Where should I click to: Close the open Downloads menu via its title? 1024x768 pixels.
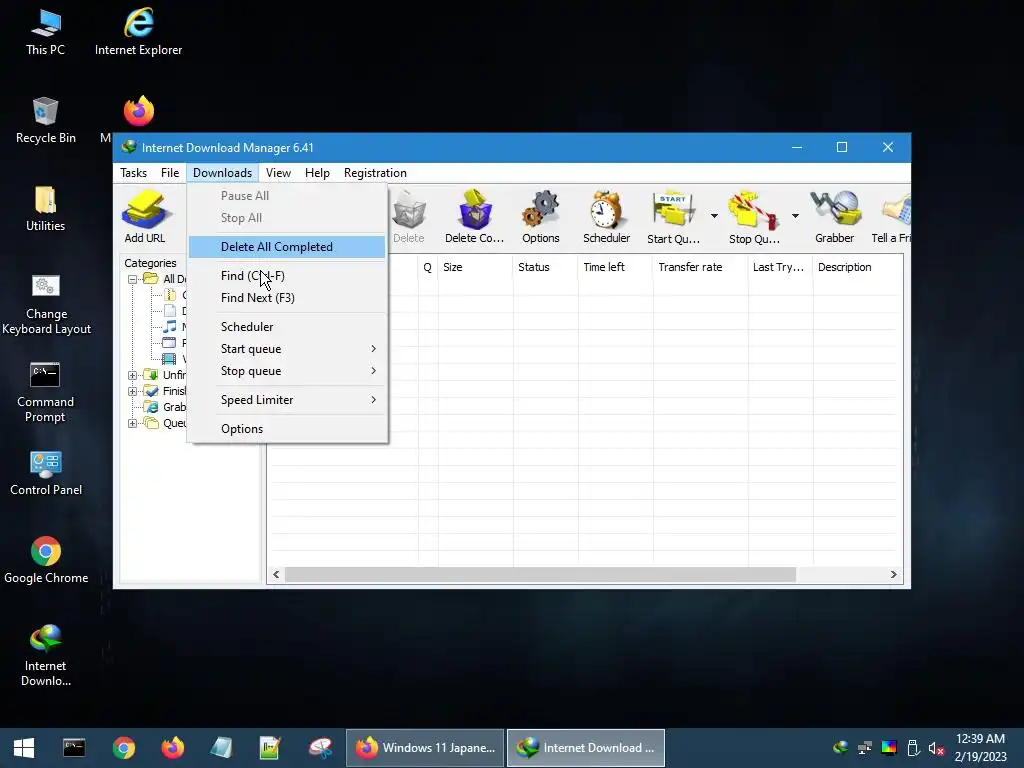coord(222,173)
